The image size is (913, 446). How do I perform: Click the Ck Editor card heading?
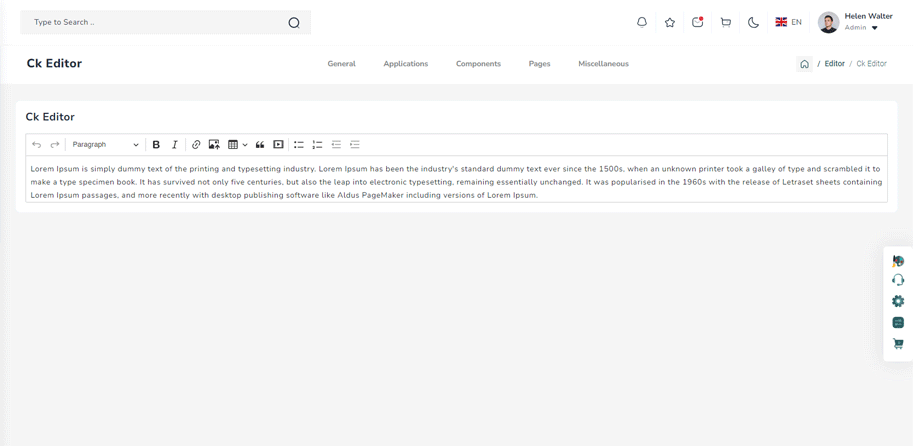[x=50, y=117]
